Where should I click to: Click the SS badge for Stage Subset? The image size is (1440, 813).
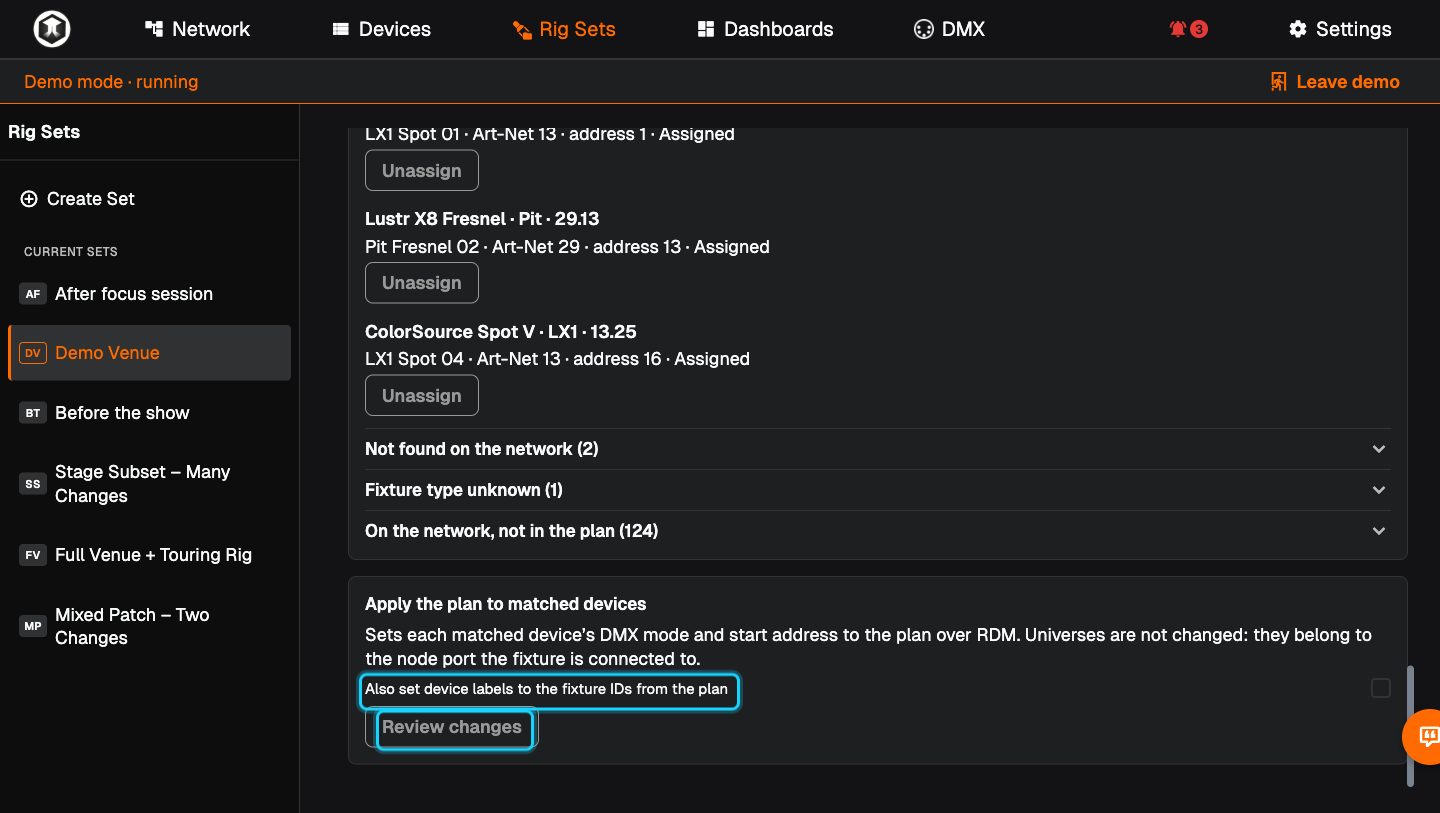point(33,484)
